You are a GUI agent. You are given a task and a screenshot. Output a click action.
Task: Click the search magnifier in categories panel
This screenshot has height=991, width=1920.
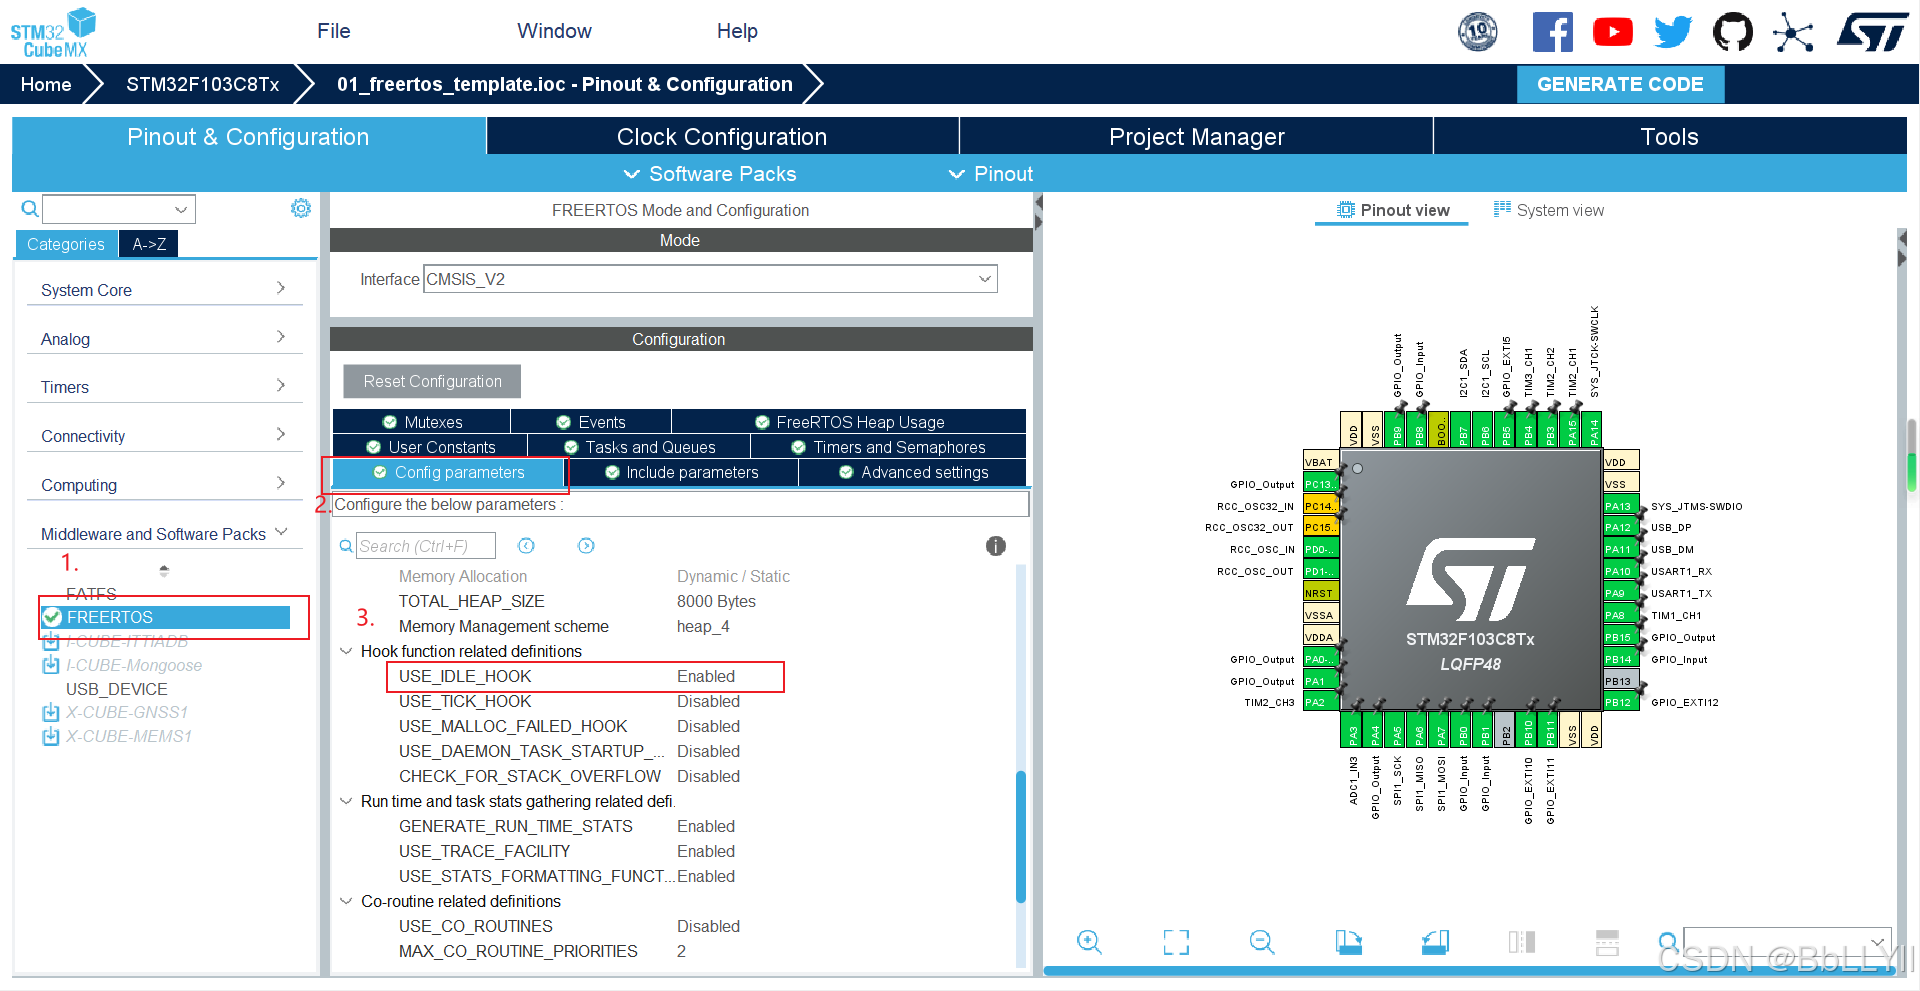tap(30, 209)
